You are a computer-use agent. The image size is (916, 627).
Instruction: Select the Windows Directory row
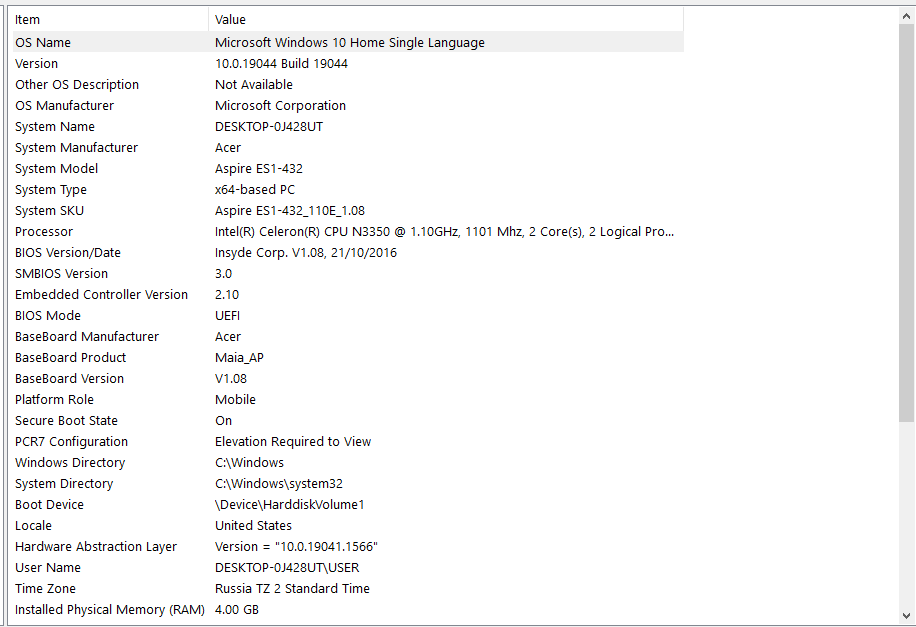pos(348,463)
